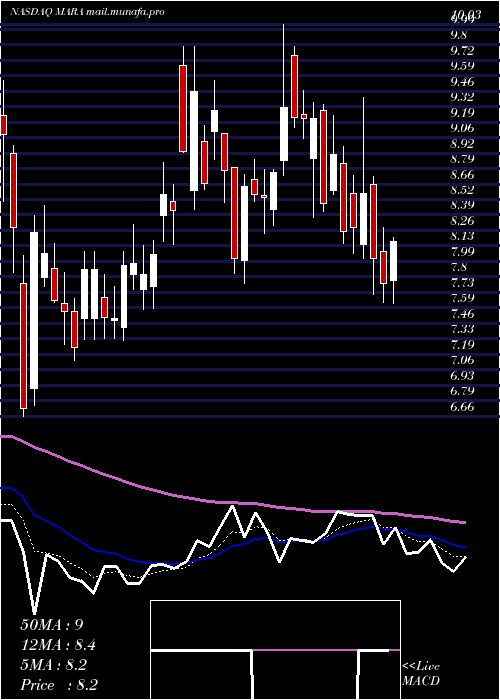Screen dimensions: 500x700
Task: Click the <<Live MACD label
Action: point(421,674)
